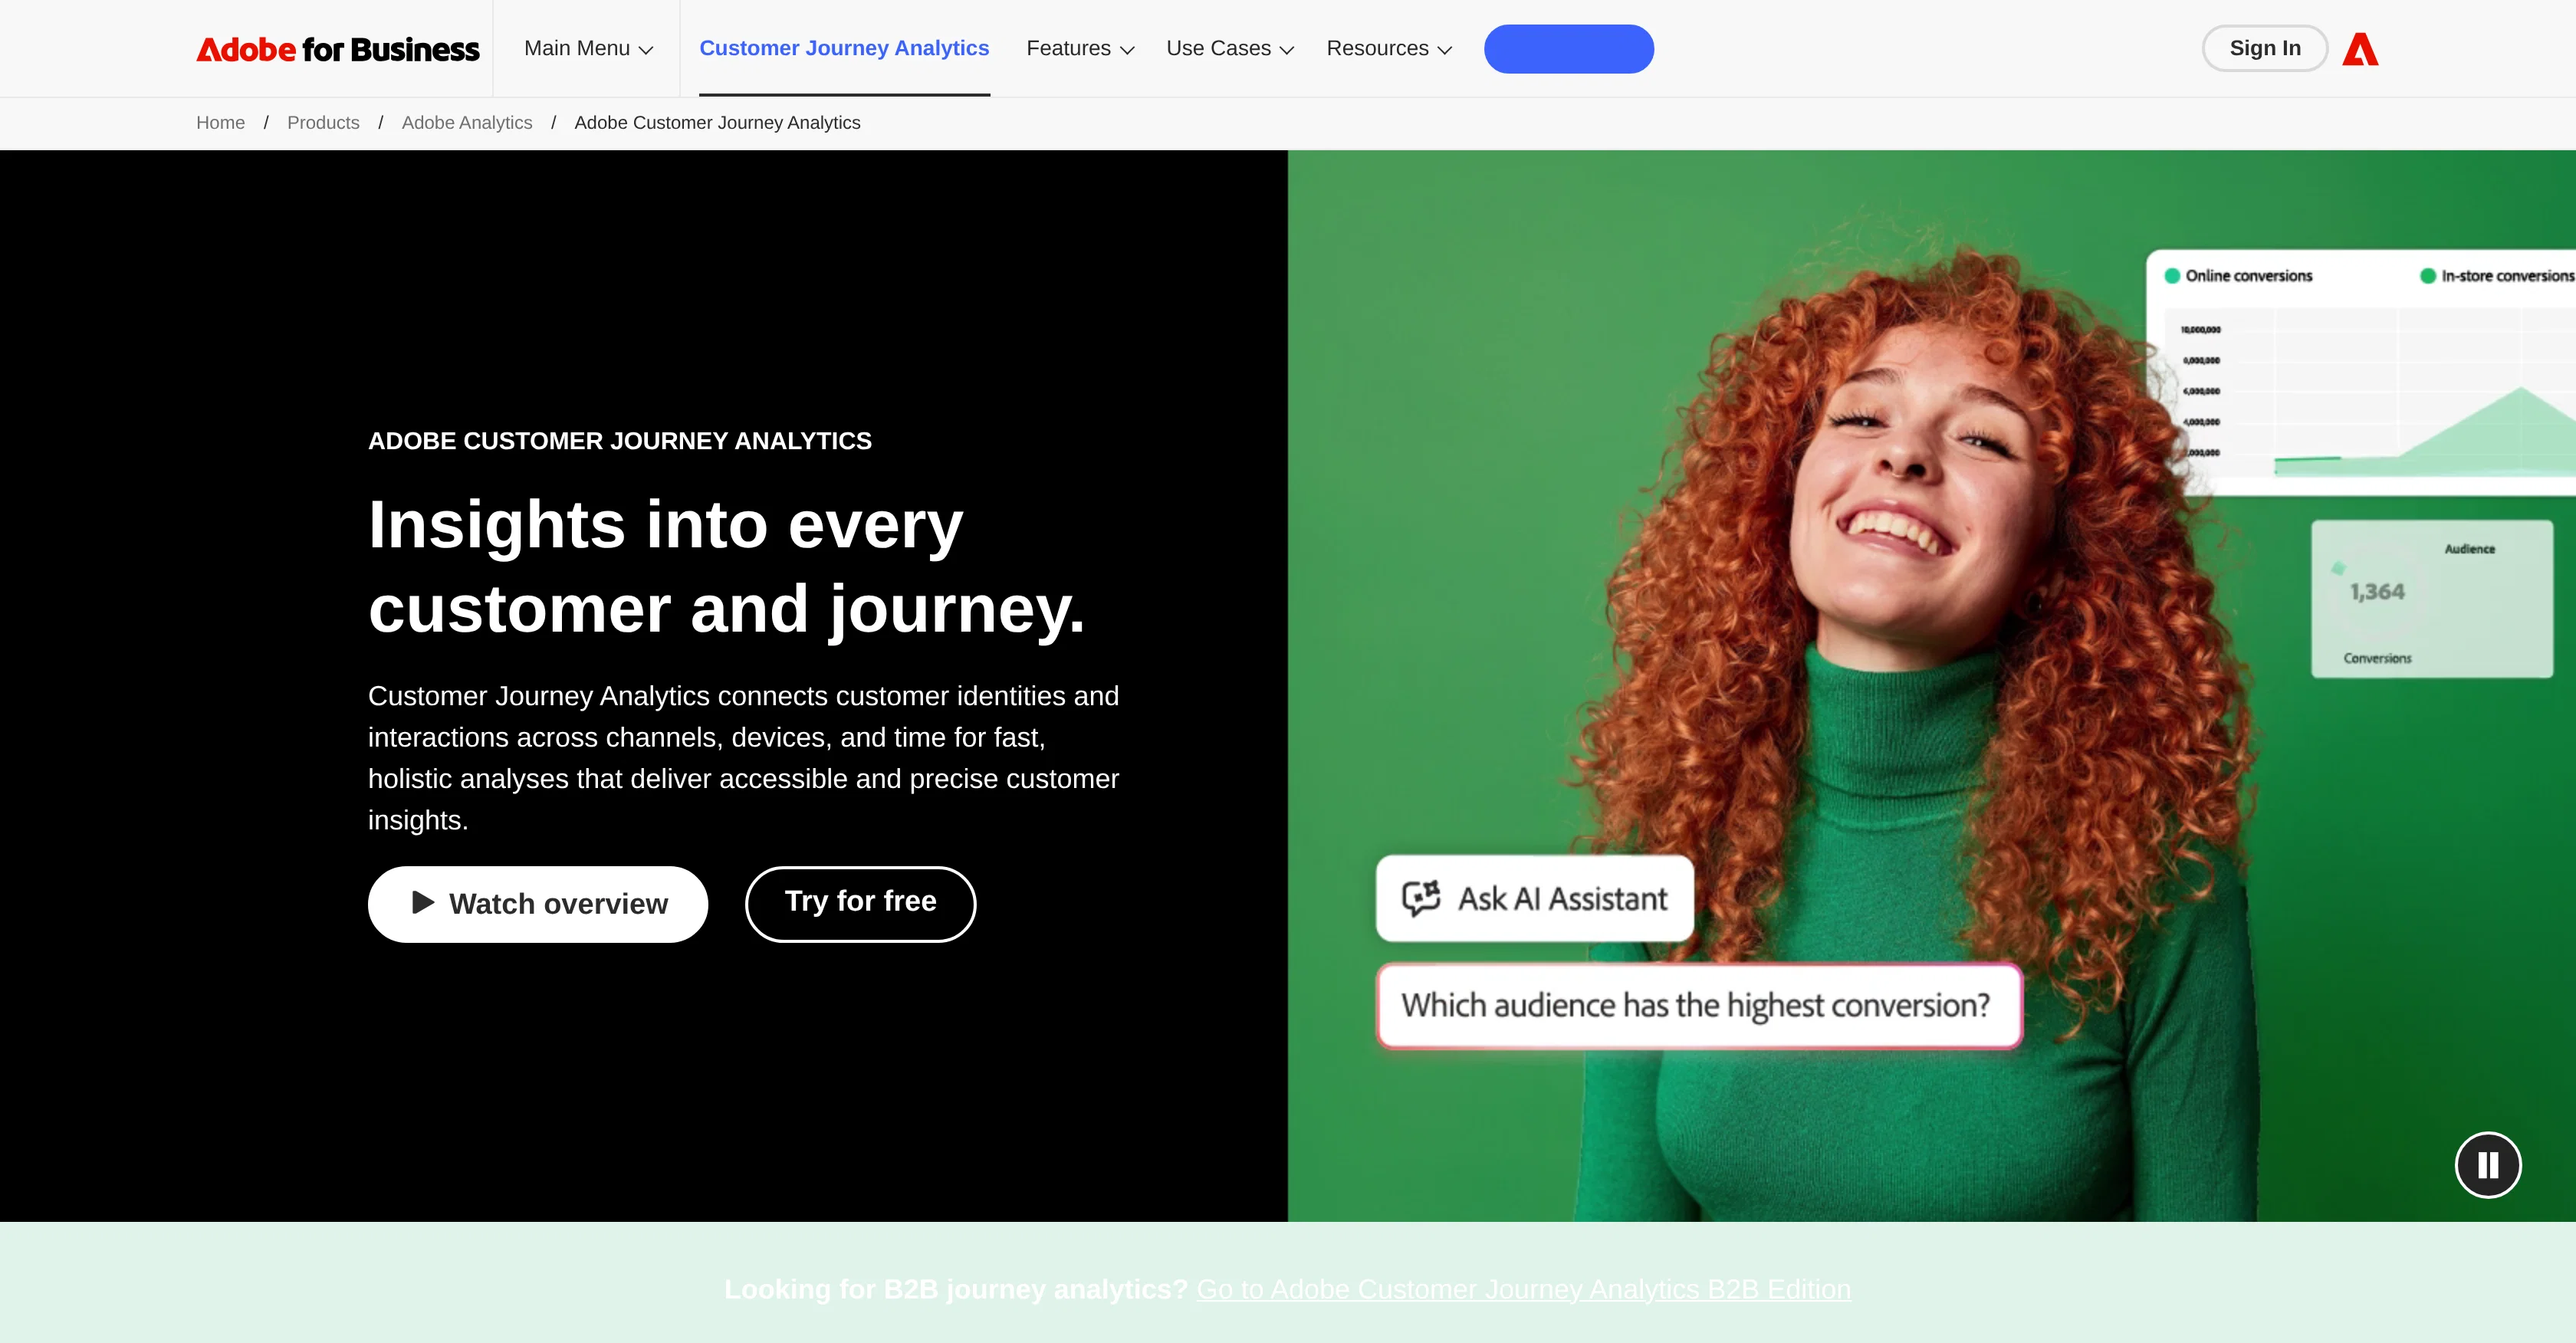Viewport: 2576px width, 1343px height.
Task: Open the Adobe Analytics breadcrumb link
Action: 467,123
